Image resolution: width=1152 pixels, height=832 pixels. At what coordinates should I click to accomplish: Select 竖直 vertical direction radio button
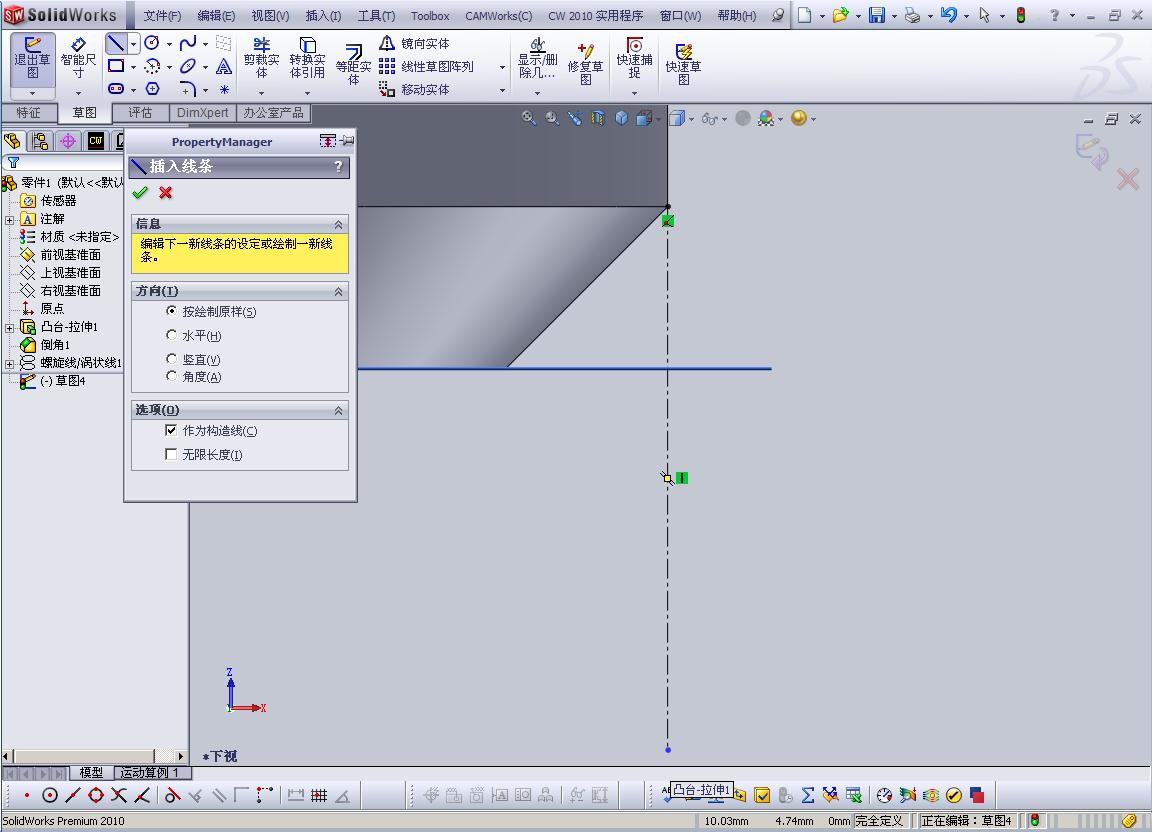(171, 359)
